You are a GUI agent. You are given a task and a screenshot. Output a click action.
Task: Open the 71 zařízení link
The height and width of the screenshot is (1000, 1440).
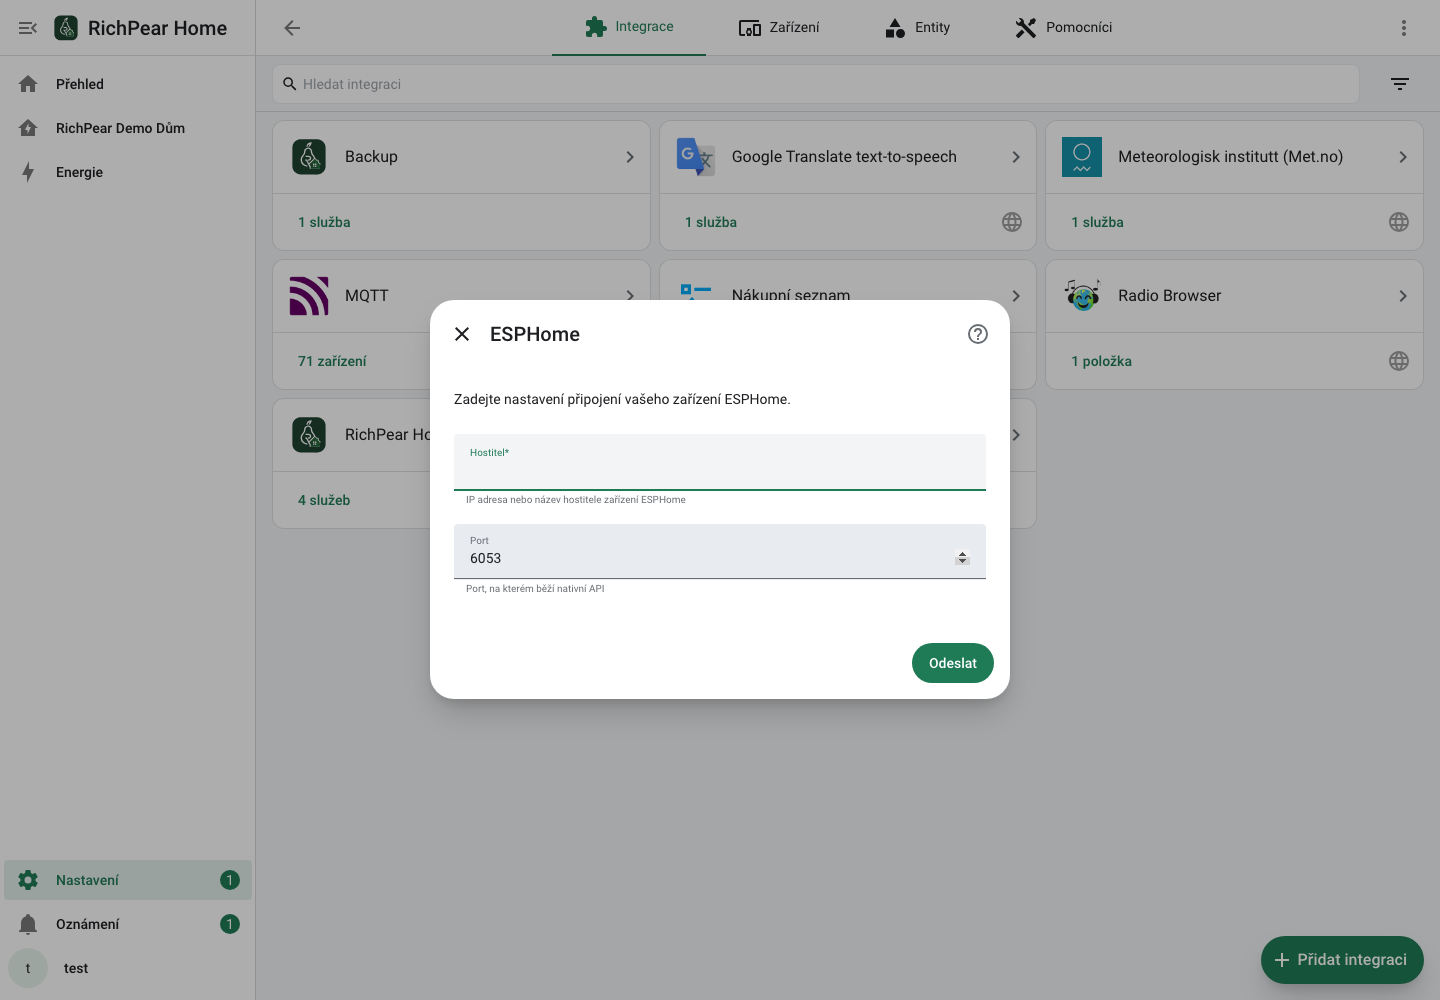(332, 361)
